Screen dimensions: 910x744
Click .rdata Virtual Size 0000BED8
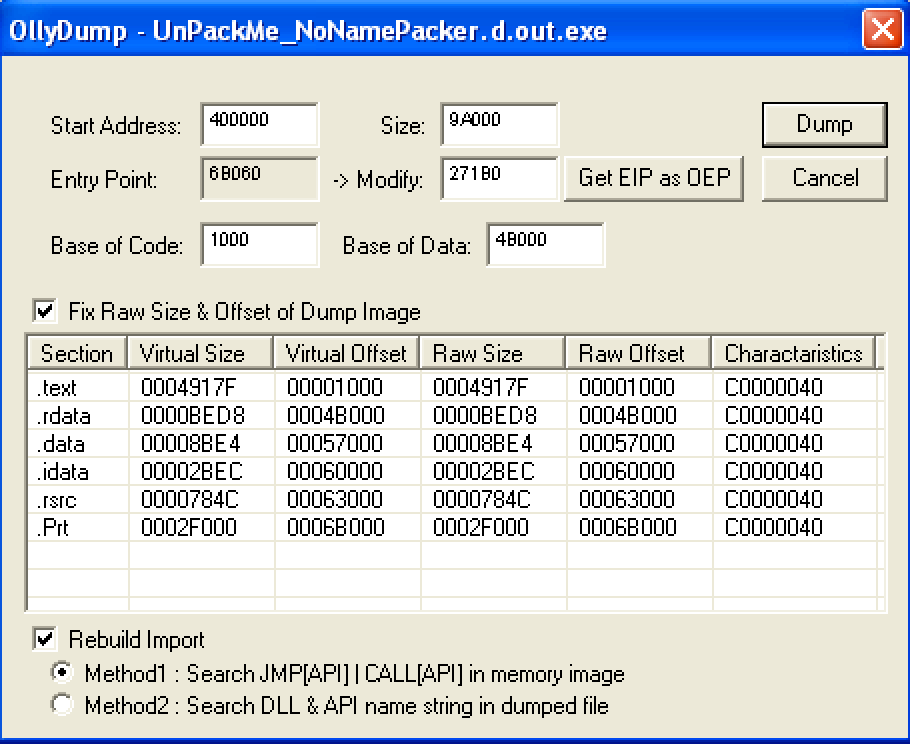[193, 415]
